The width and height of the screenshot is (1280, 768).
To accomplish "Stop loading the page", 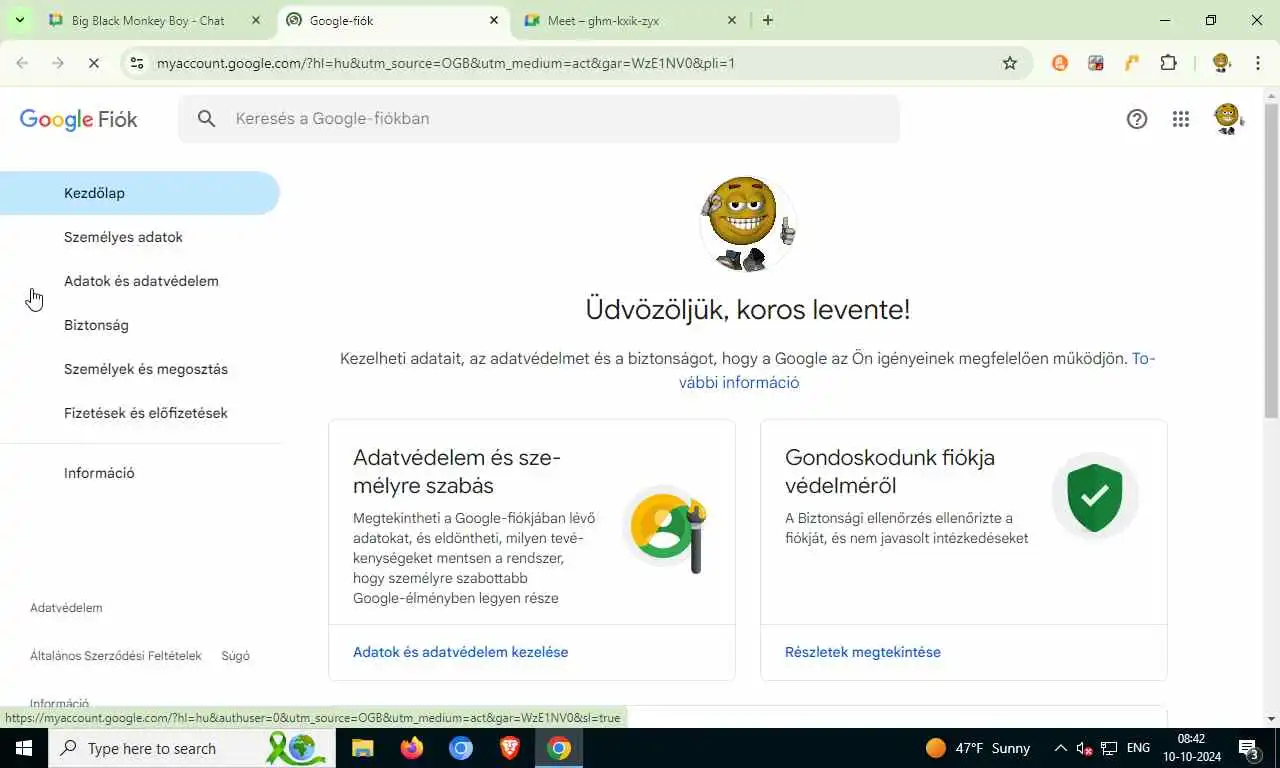I will pyautogui.click(x=94, y=63).
